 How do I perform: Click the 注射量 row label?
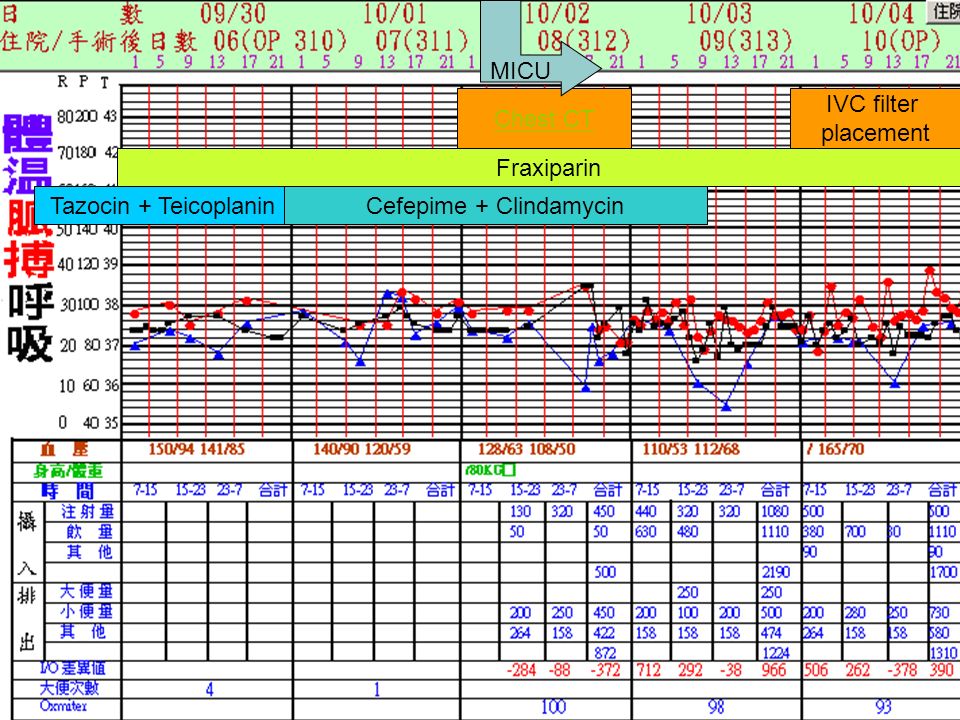[x=87, y=511]
